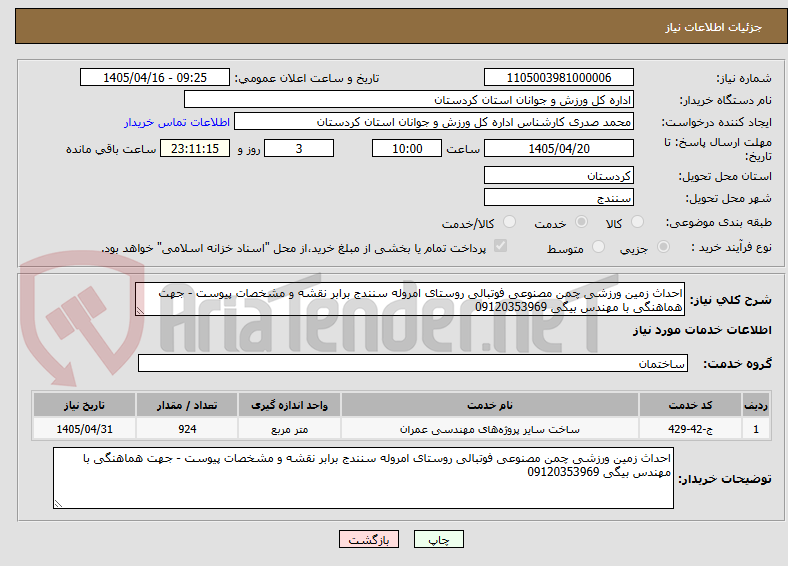Click the چاپ (print) button
Screen dimensions: 788x566
click(x=438, y=539)
